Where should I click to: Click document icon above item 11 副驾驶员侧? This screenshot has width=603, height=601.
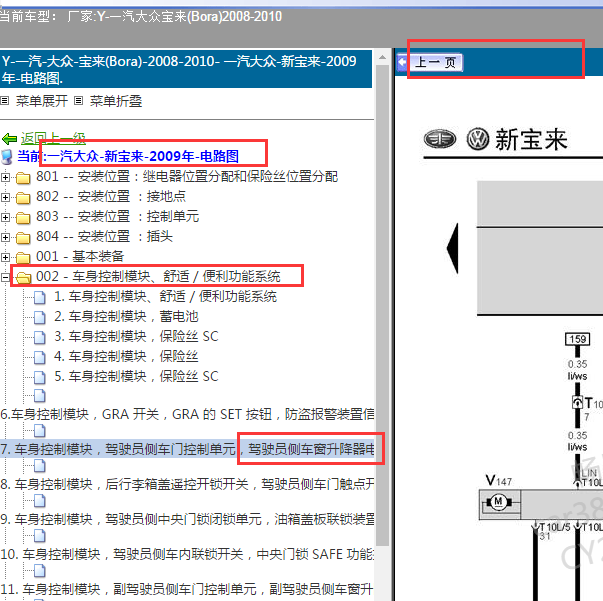pos(40,571)
